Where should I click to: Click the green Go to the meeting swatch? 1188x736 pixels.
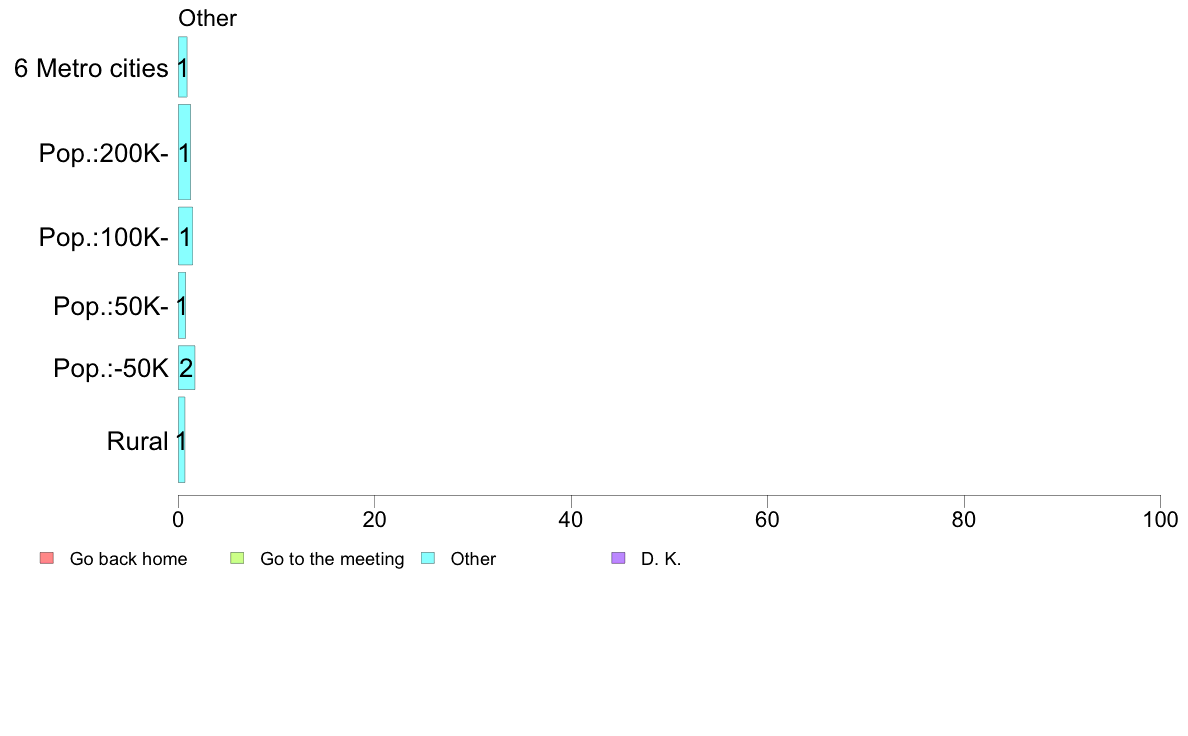click(237, 559)
